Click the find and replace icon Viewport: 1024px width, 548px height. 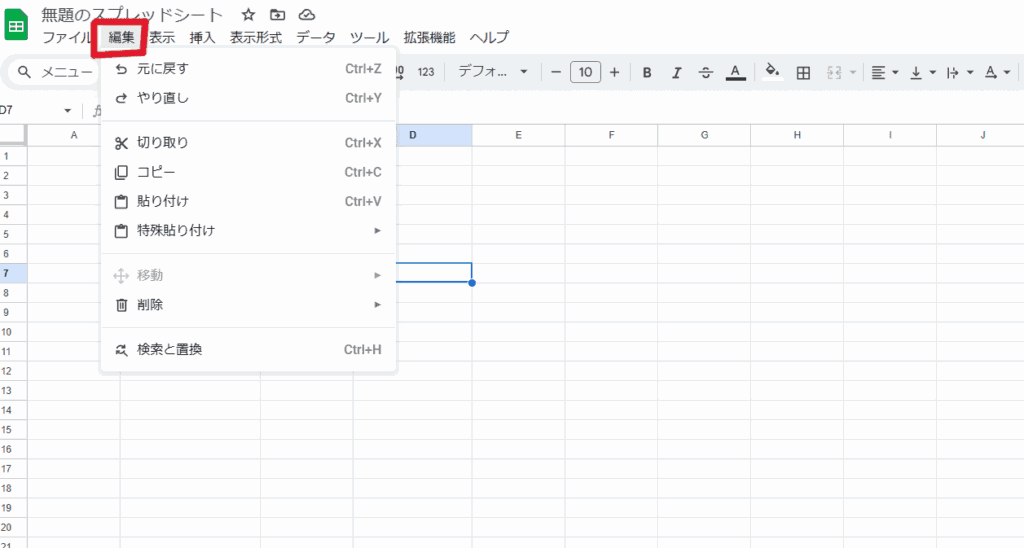(x=121, y=350)
